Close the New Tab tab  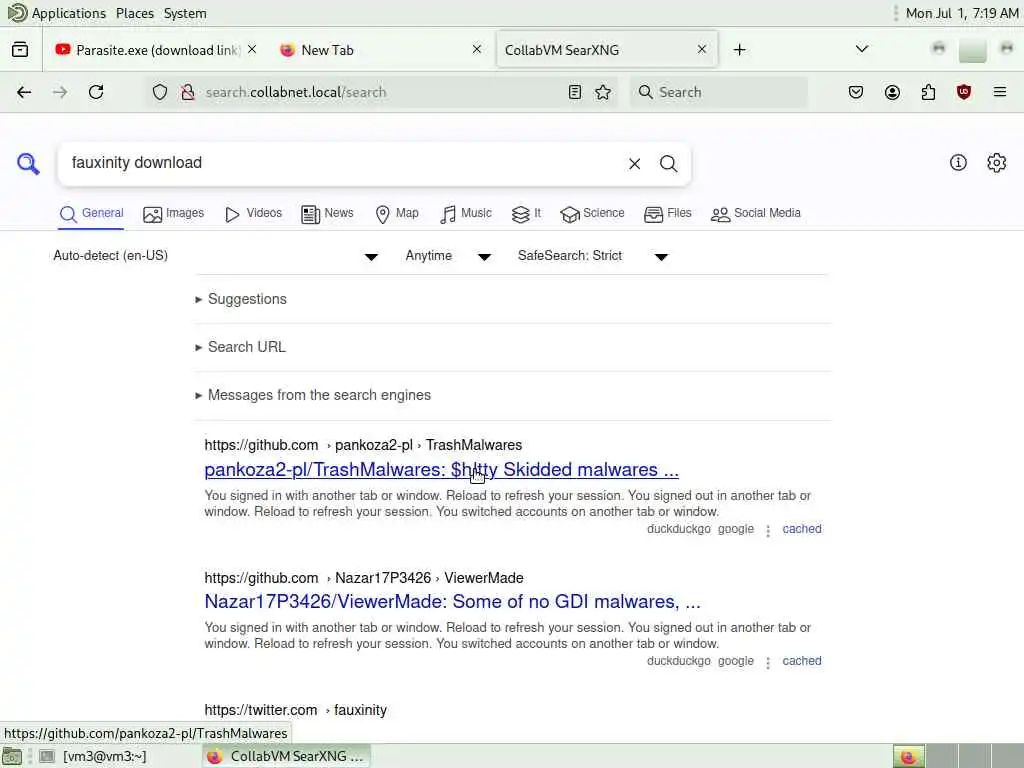477,50
